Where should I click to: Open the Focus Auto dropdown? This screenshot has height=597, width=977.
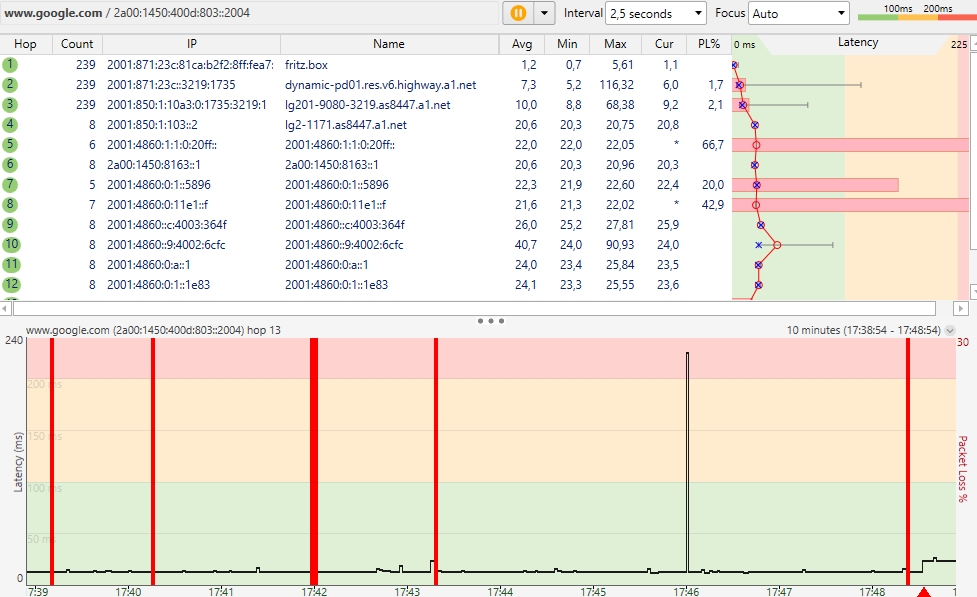click(x=798, y=13)
